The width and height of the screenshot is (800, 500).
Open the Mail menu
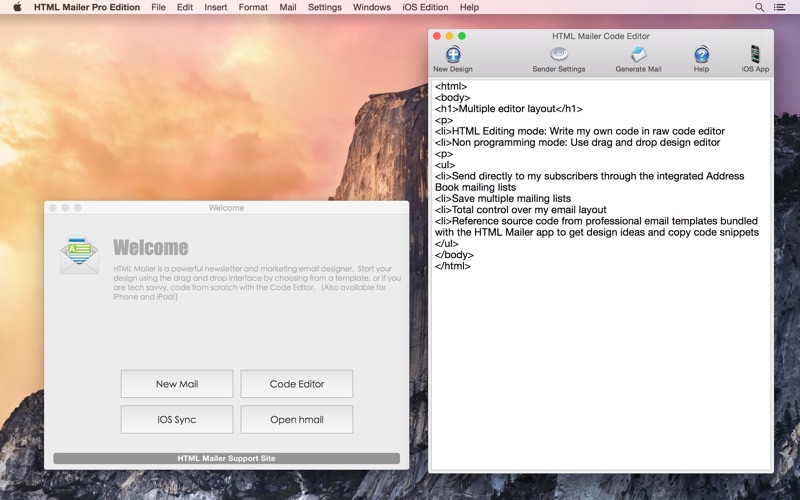[x=288, y=7]
